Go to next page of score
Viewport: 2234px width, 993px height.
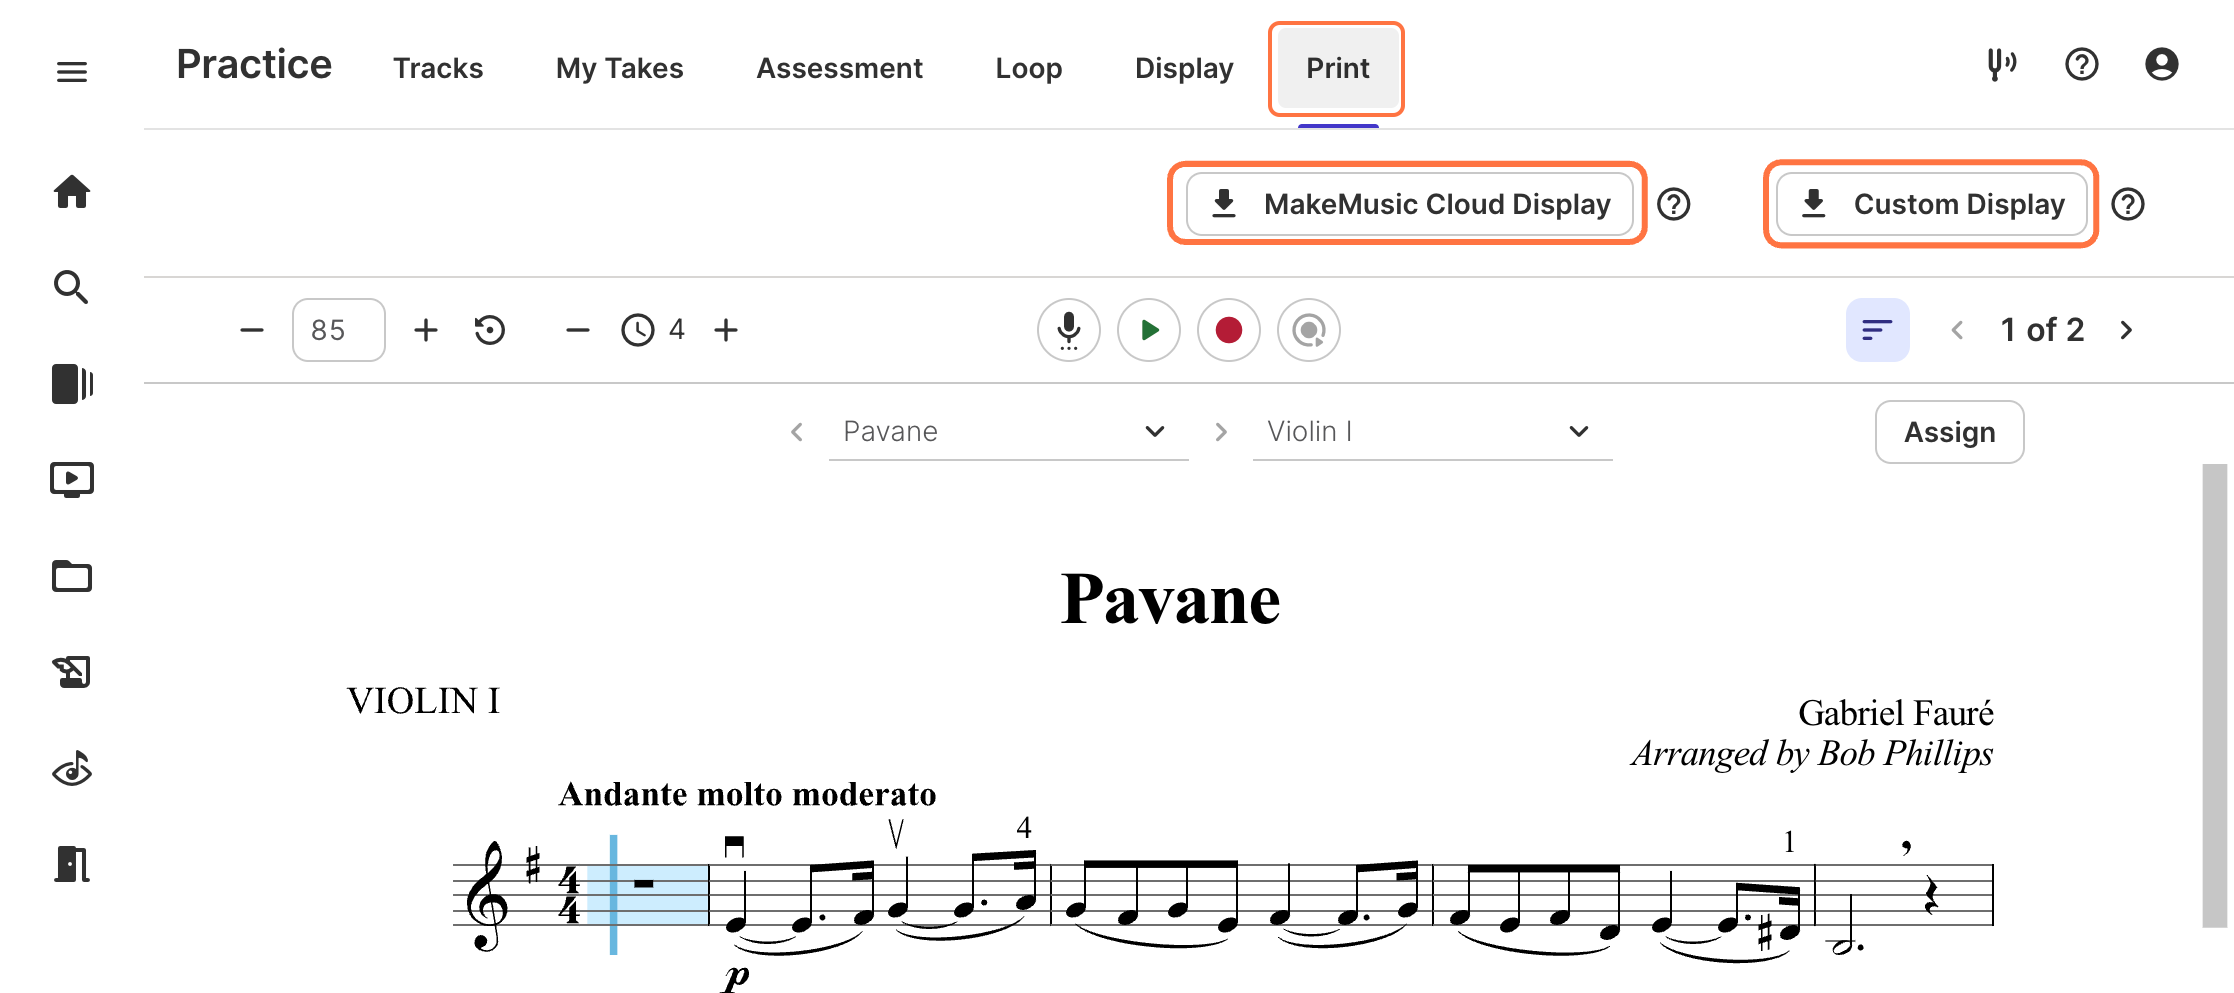(x=2126, y=330)
